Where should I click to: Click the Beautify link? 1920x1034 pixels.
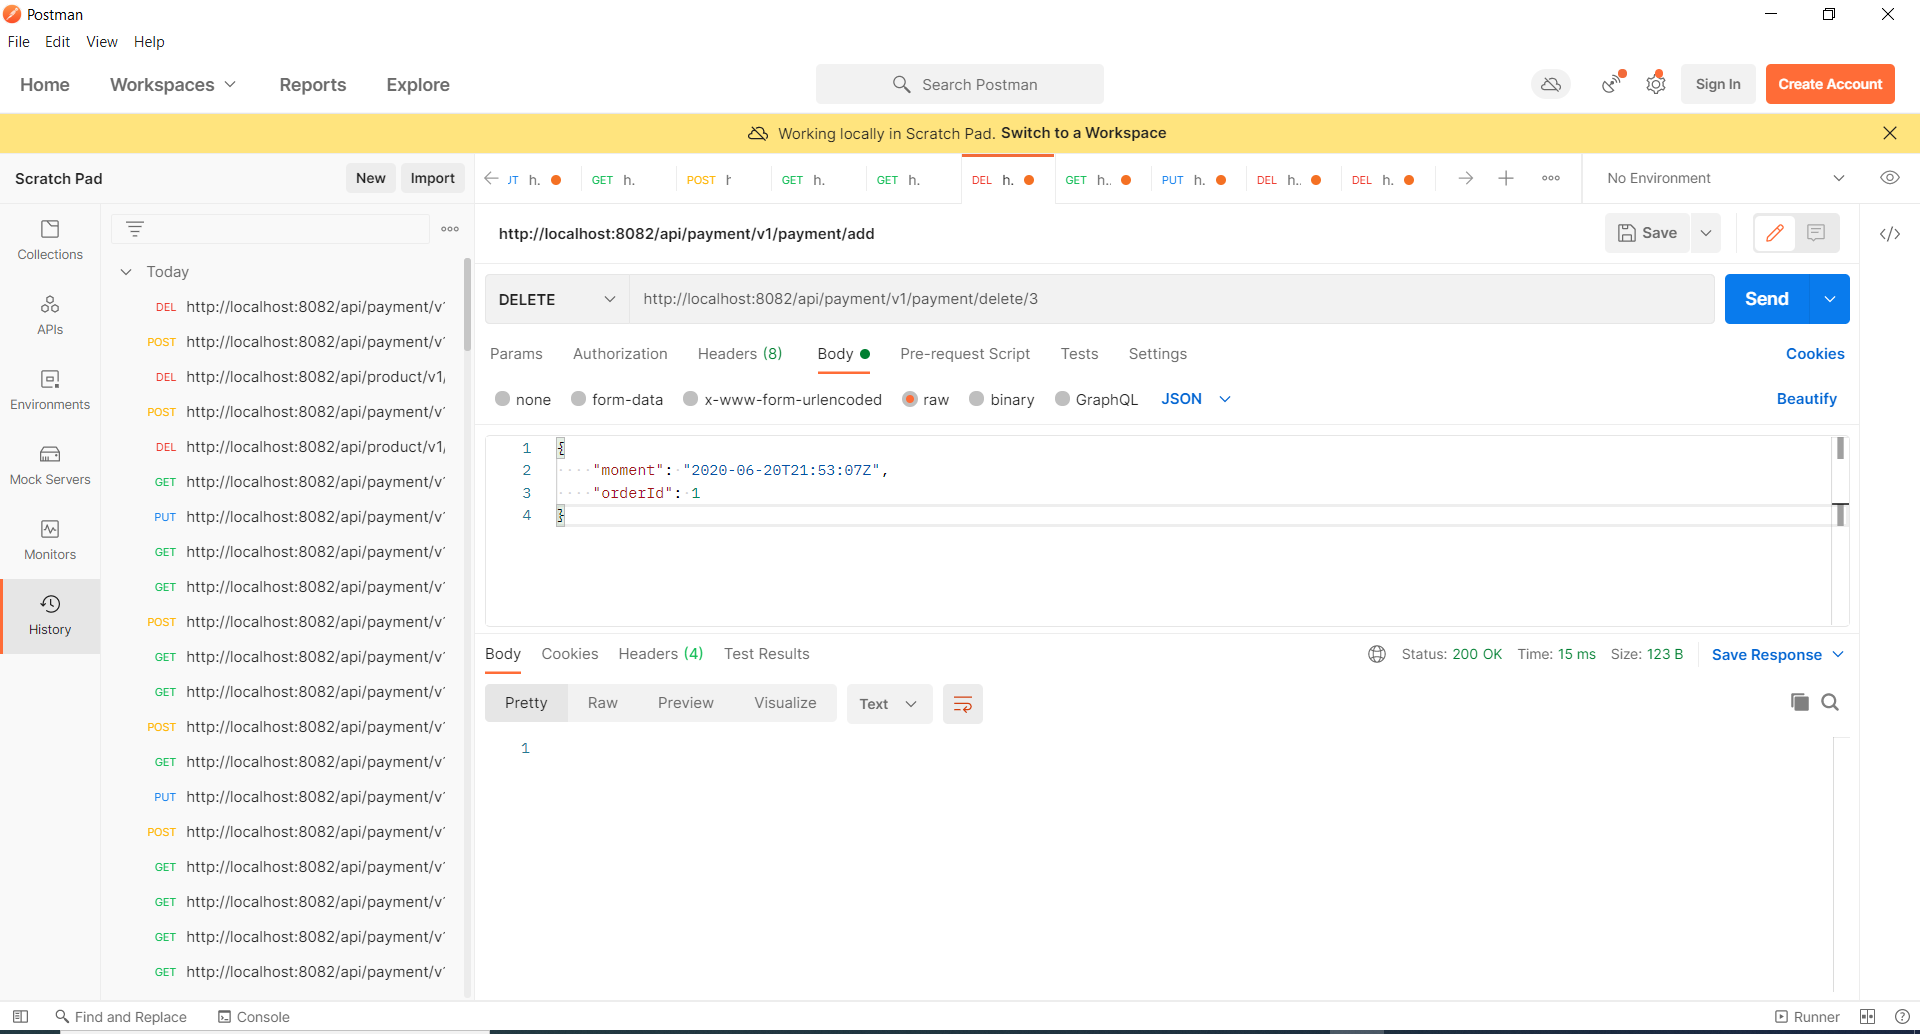[x=1806, y=399]
